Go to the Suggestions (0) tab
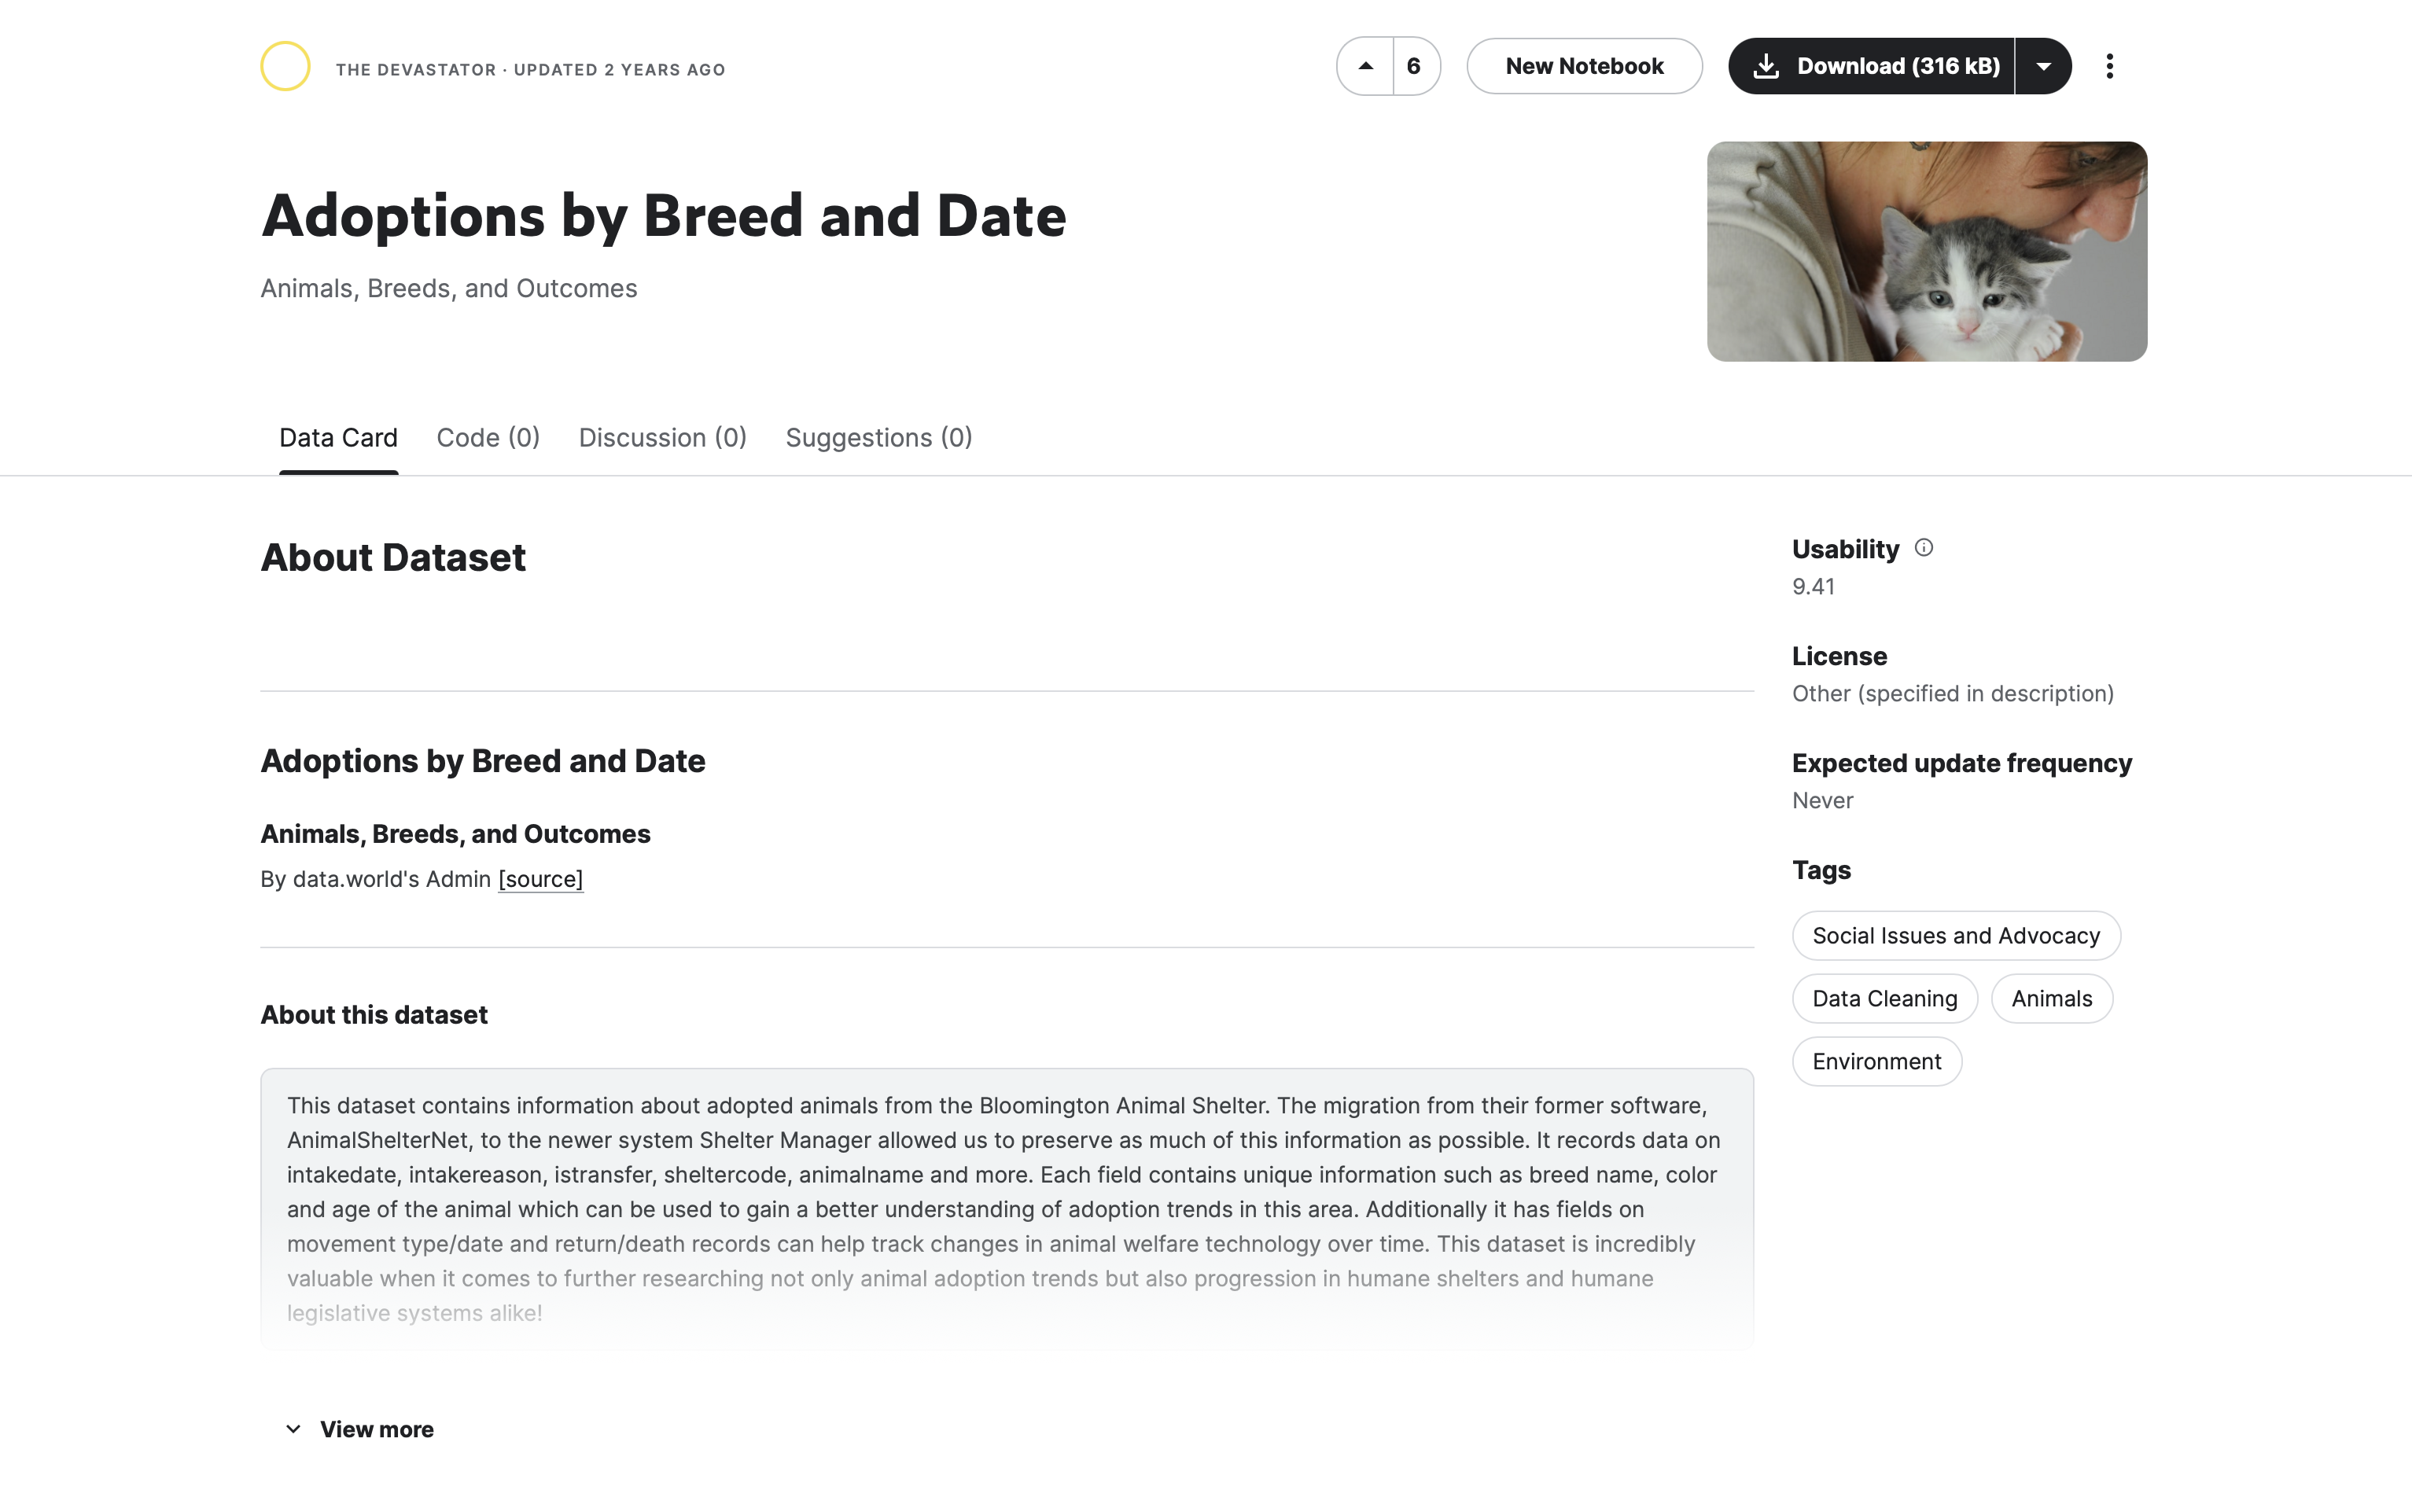2412x1512 pixels. coord(878,438)
